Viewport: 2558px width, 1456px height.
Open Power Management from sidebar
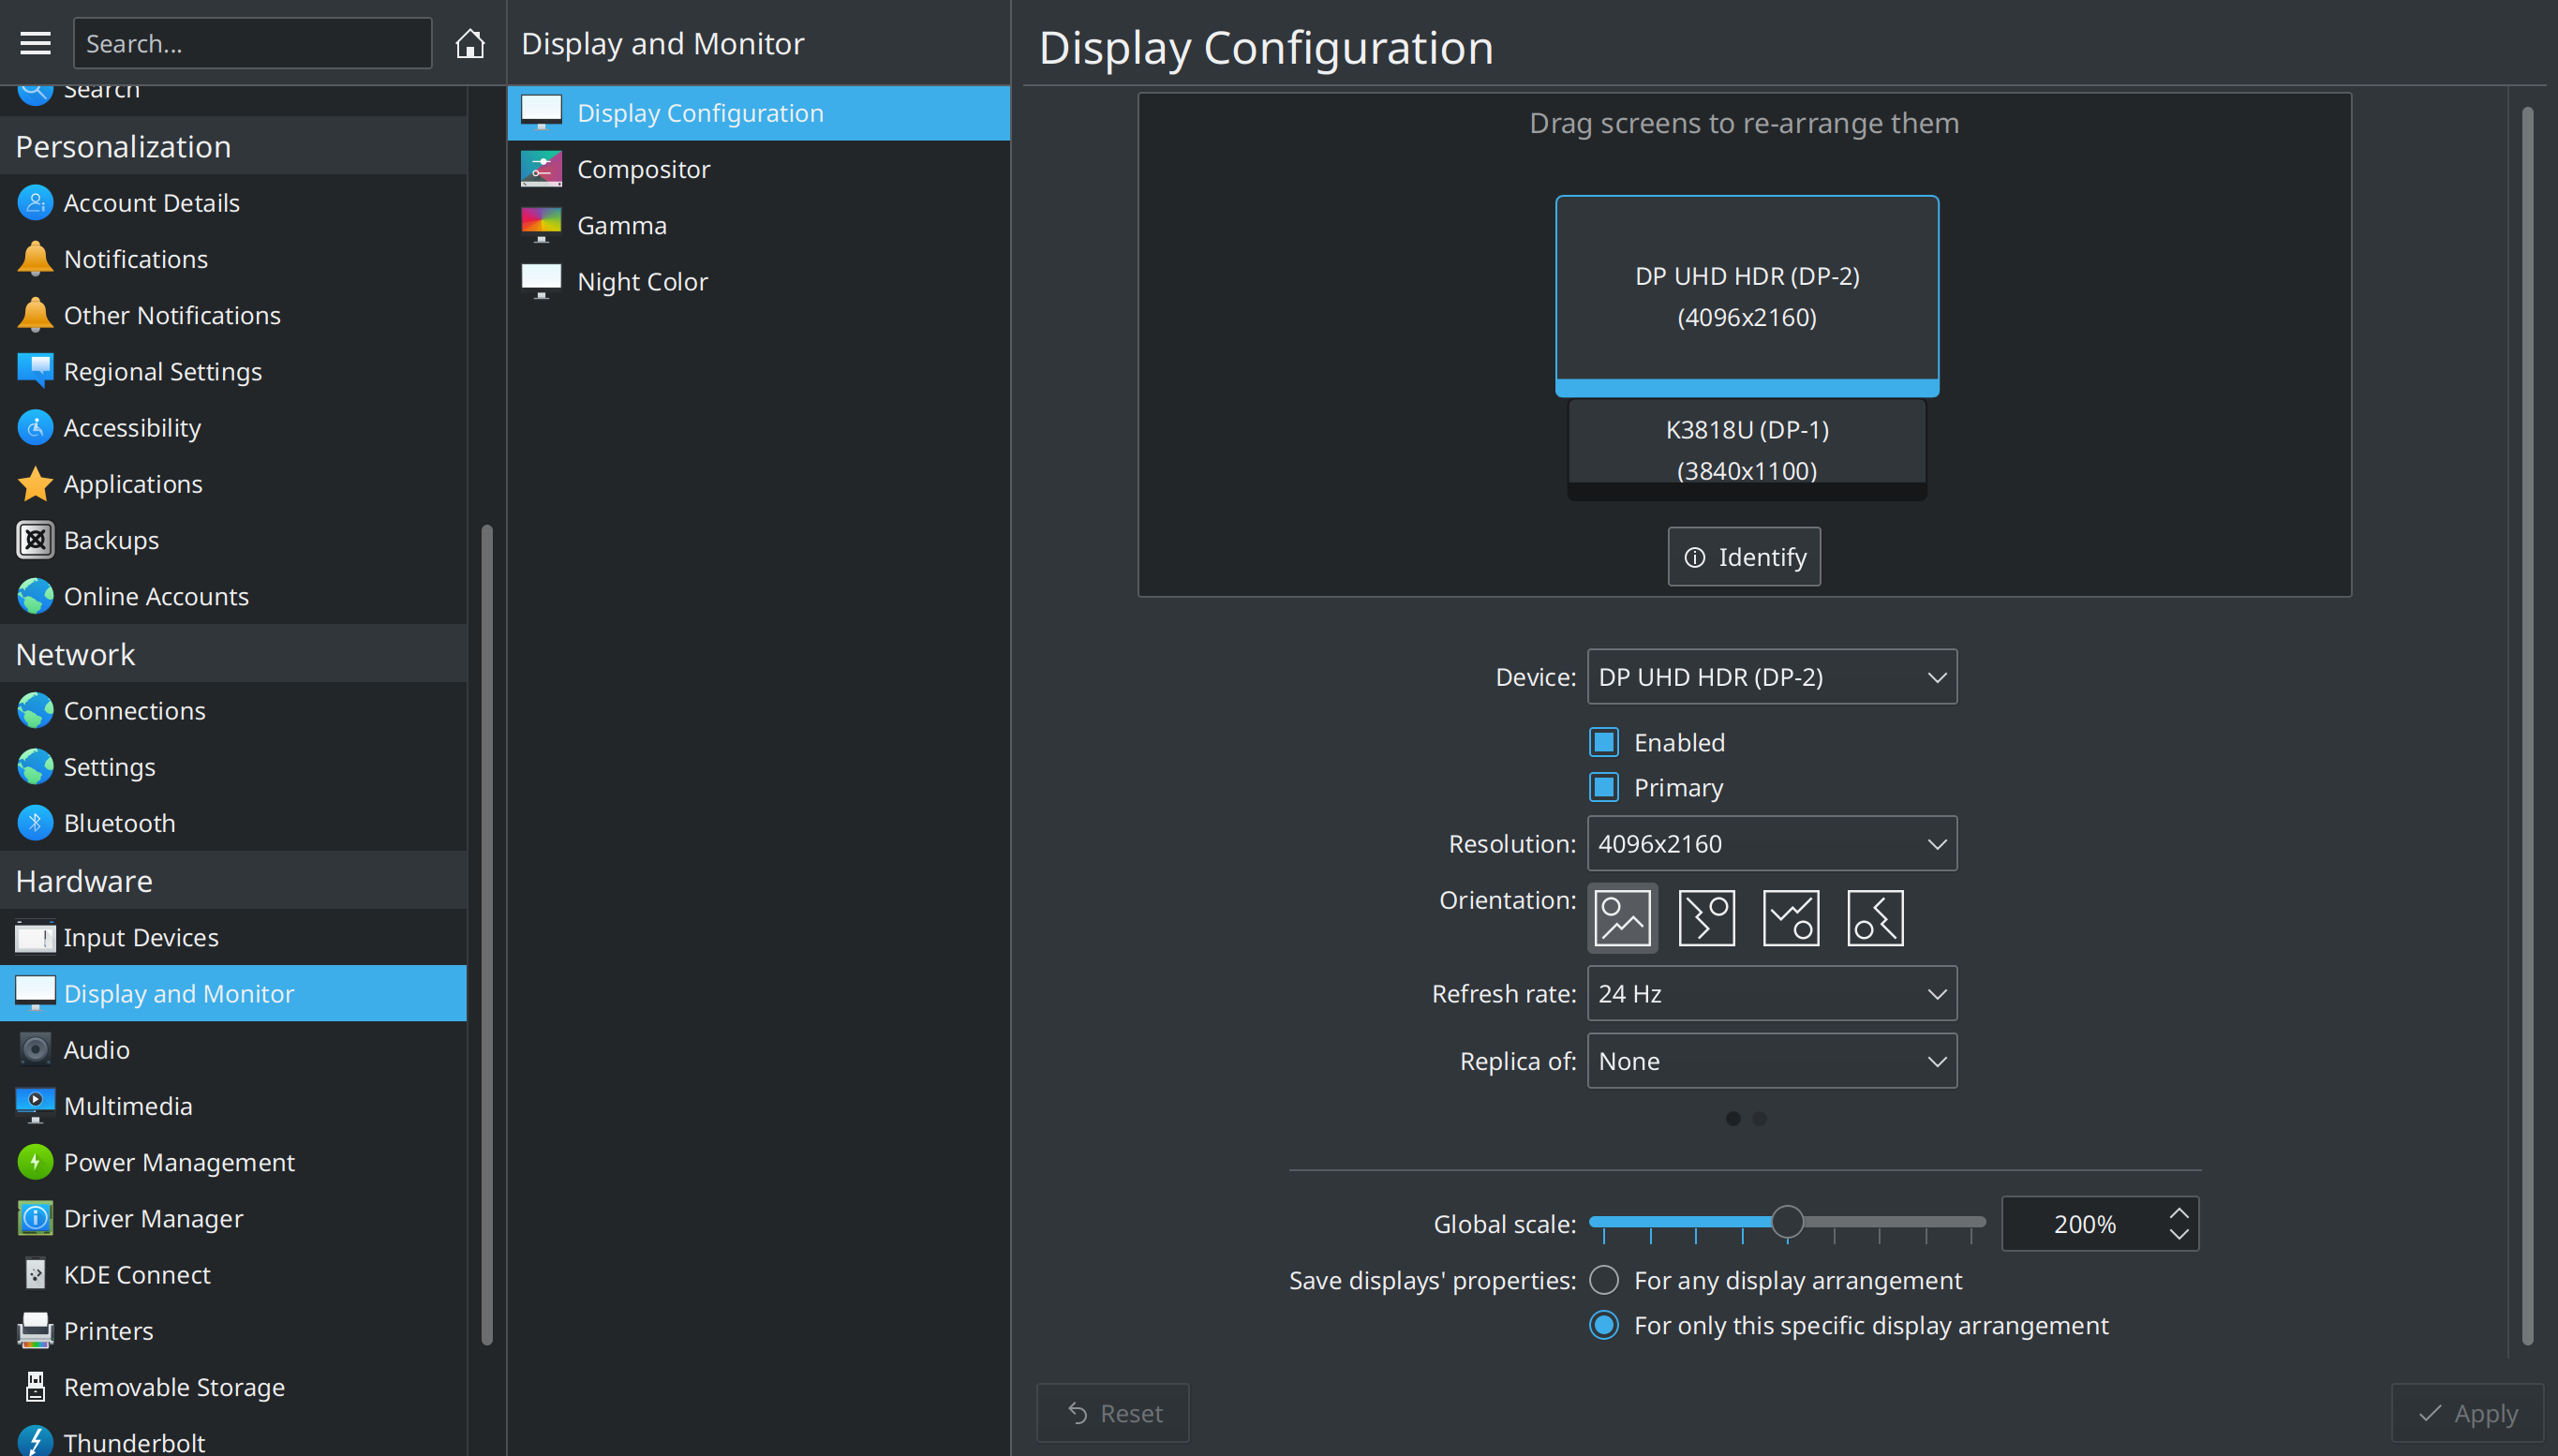(179, 1161)
